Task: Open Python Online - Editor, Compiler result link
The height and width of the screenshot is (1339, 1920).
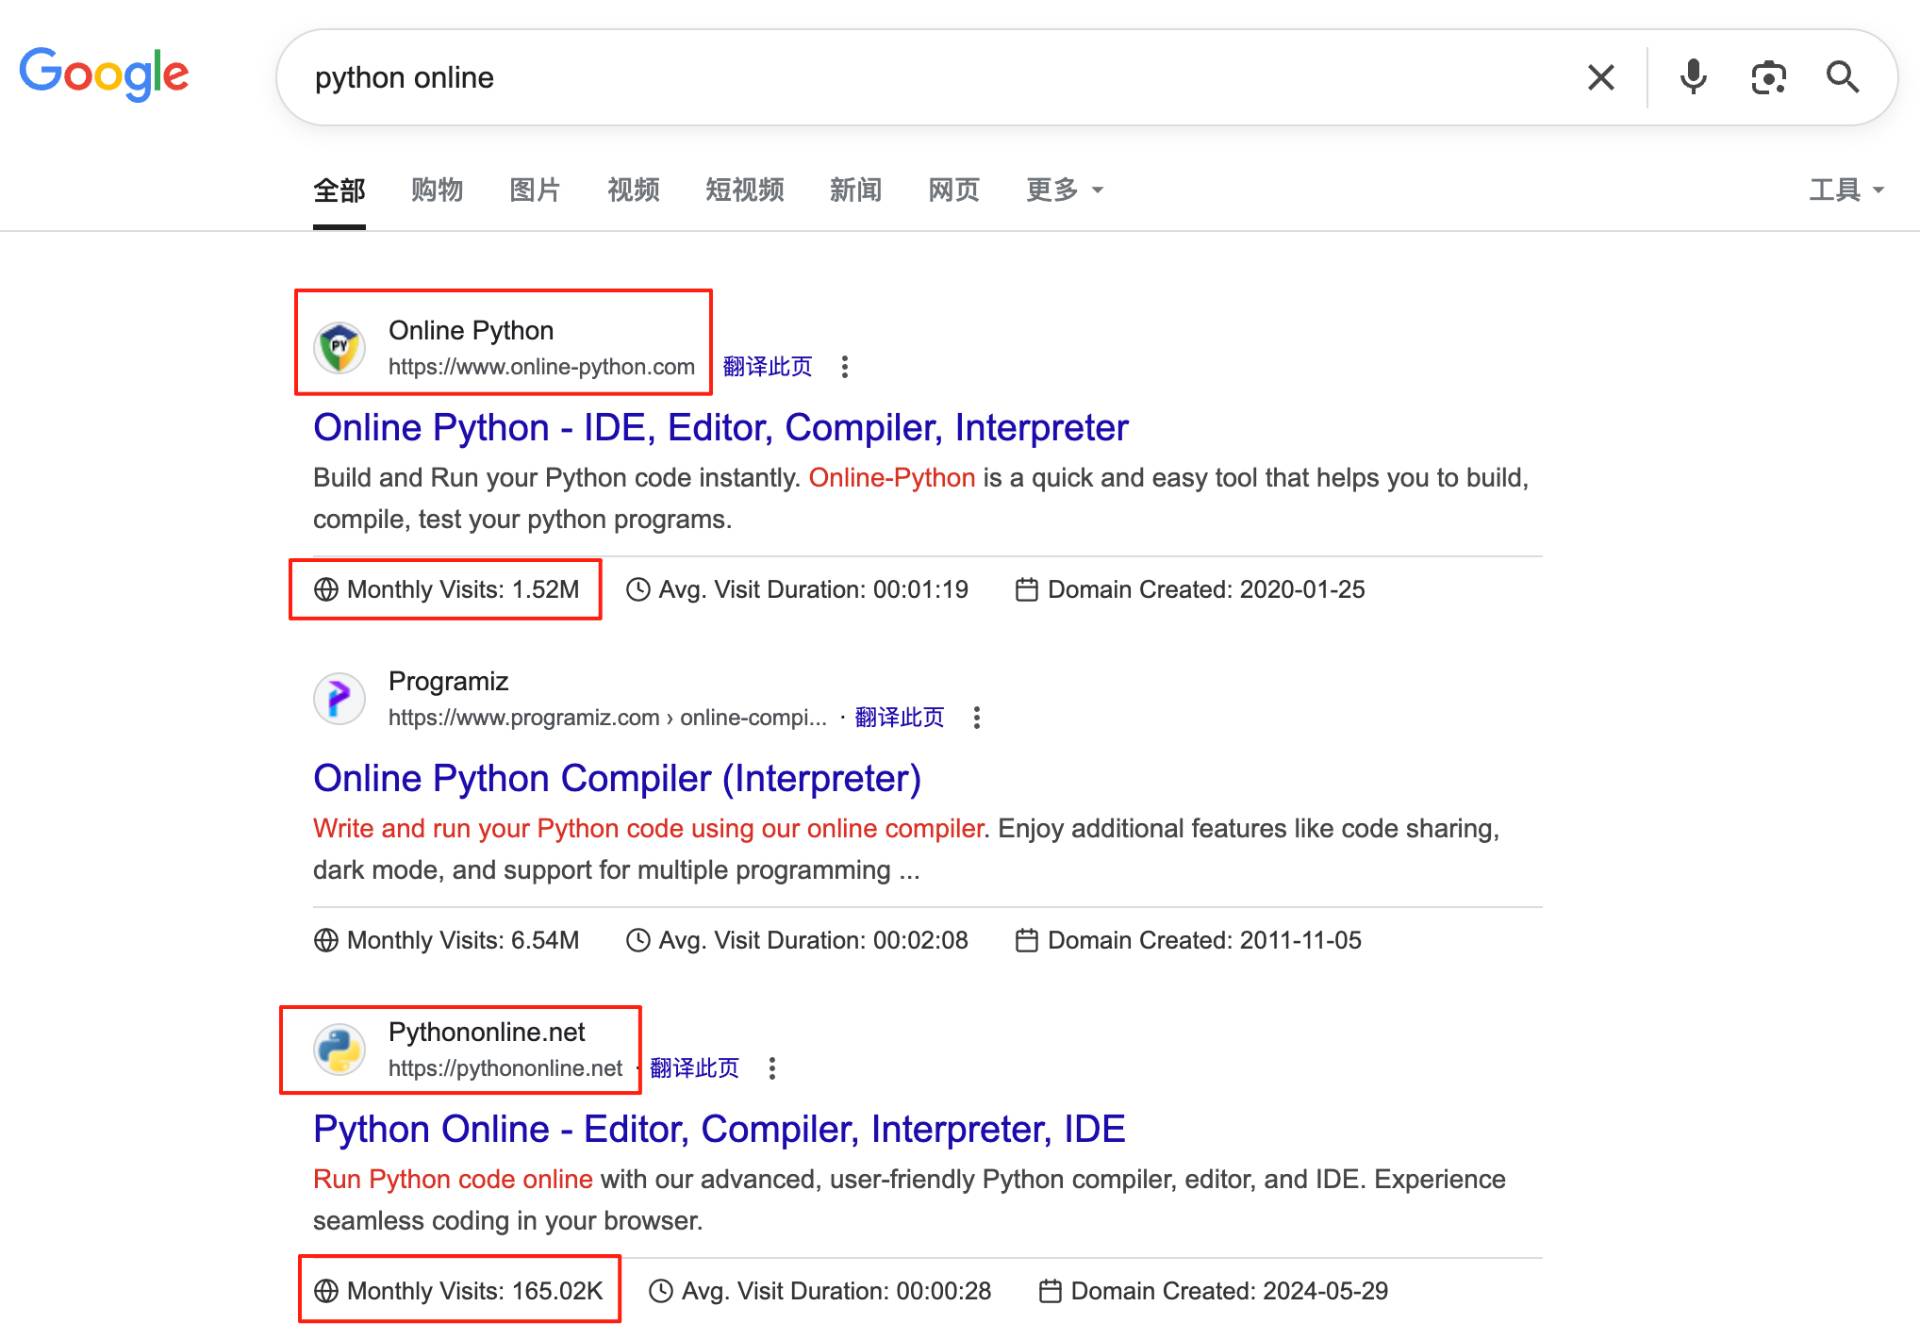Action: [x=719, y=1129]
